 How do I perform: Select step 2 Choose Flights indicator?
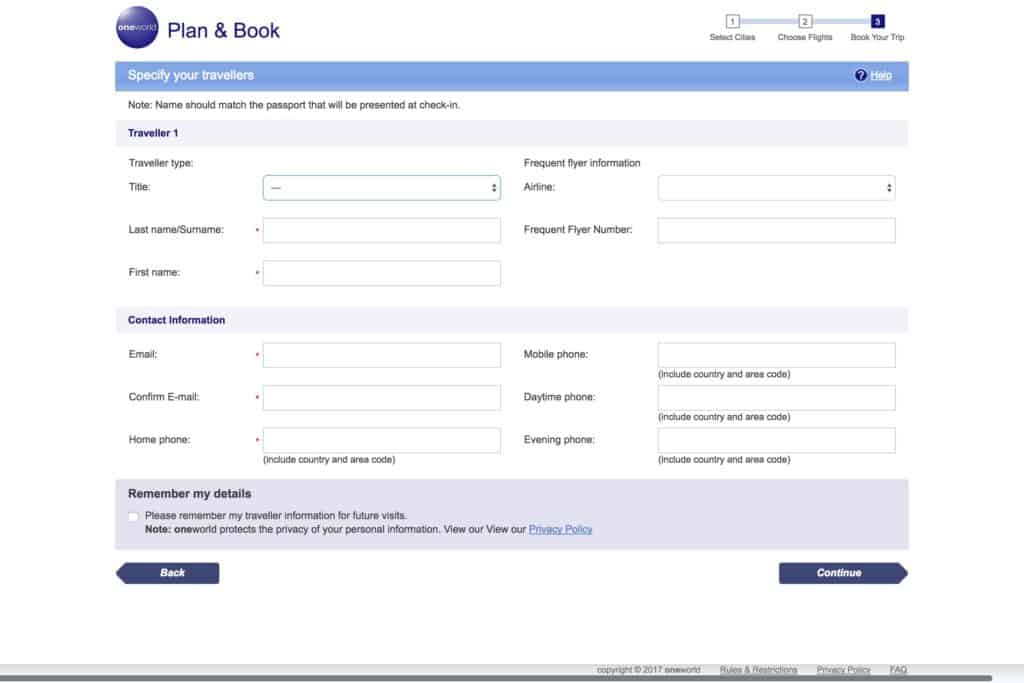coord(805,21)
